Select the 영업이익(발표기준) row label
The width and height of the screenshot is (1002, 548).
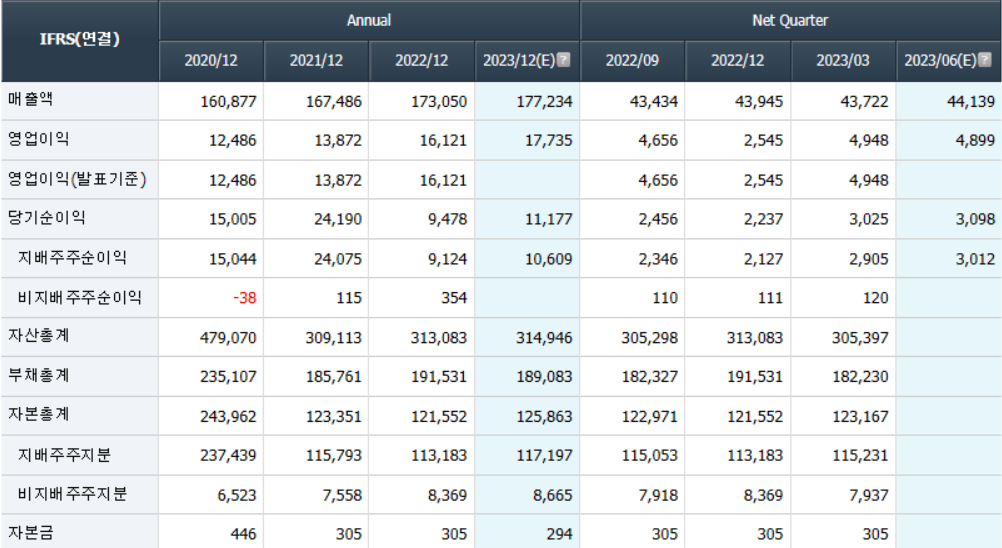(77, 179)
